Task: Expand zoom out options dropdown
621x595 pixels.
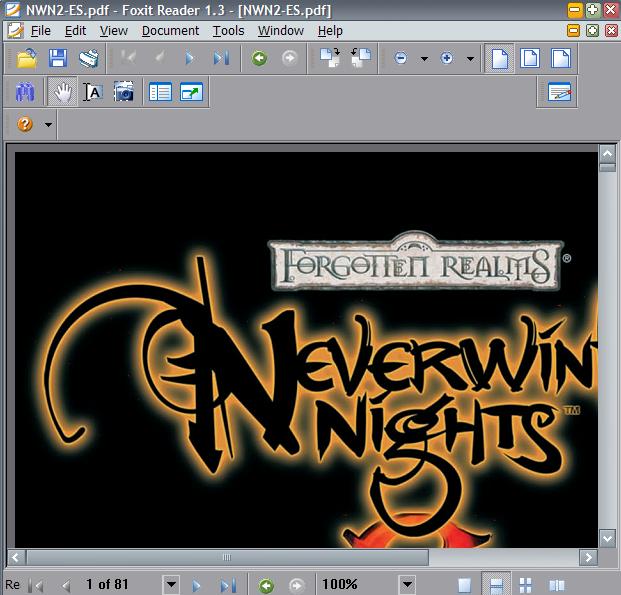Action: pyautogui.click(x=424, y=59)
